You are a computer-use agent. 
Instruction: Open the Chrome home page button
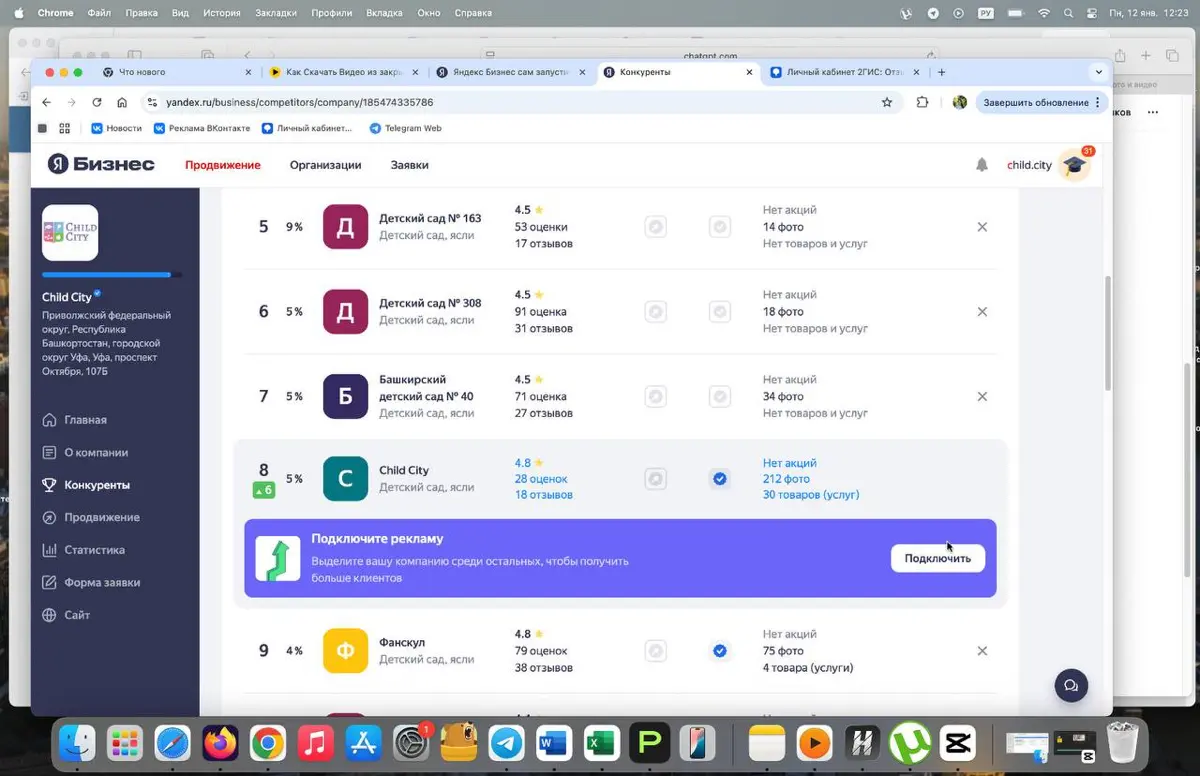(122, 102)
